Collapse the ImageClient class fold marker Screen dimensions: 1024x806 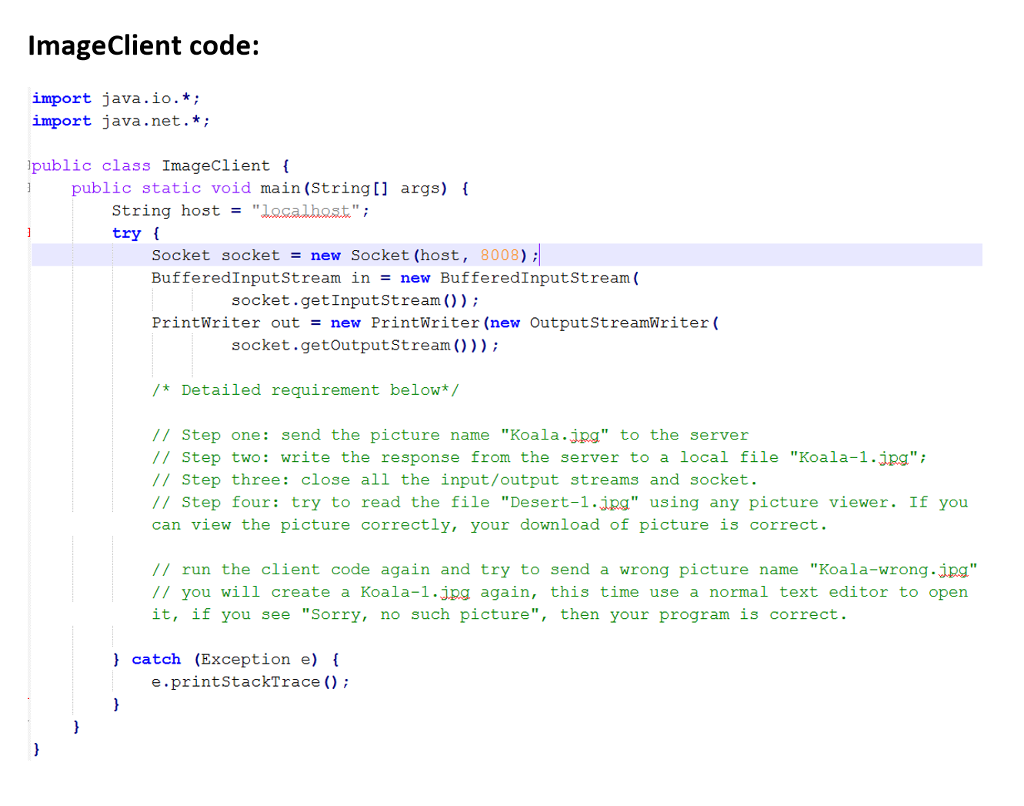(x=31, y=165)
